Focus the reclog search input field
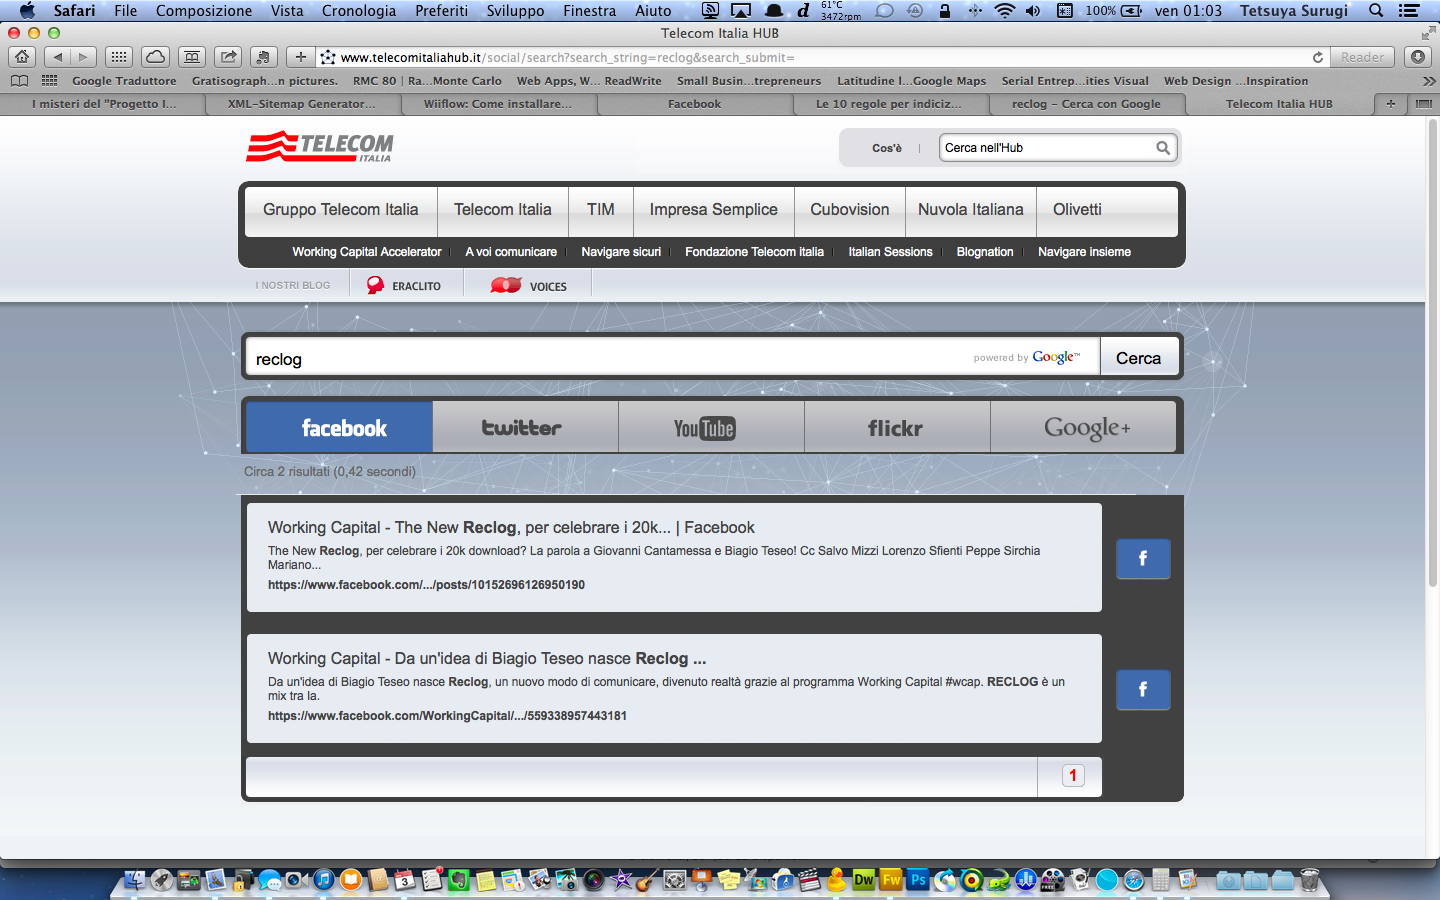Viewport: 1440px width, 900px height. [672, 358]
